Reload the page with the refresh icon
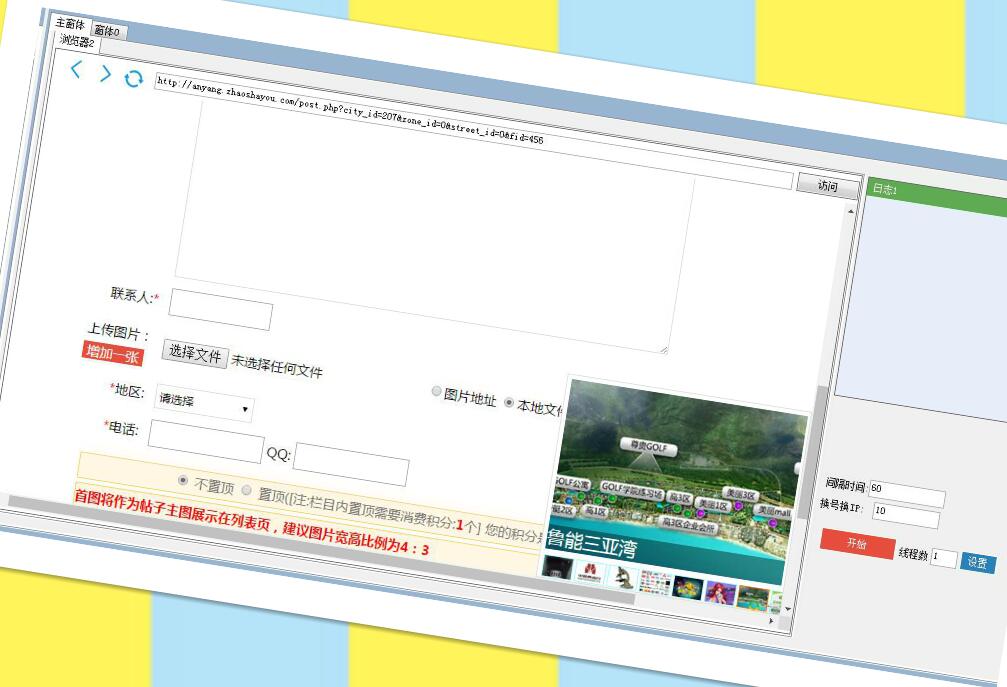 point(133,79)
